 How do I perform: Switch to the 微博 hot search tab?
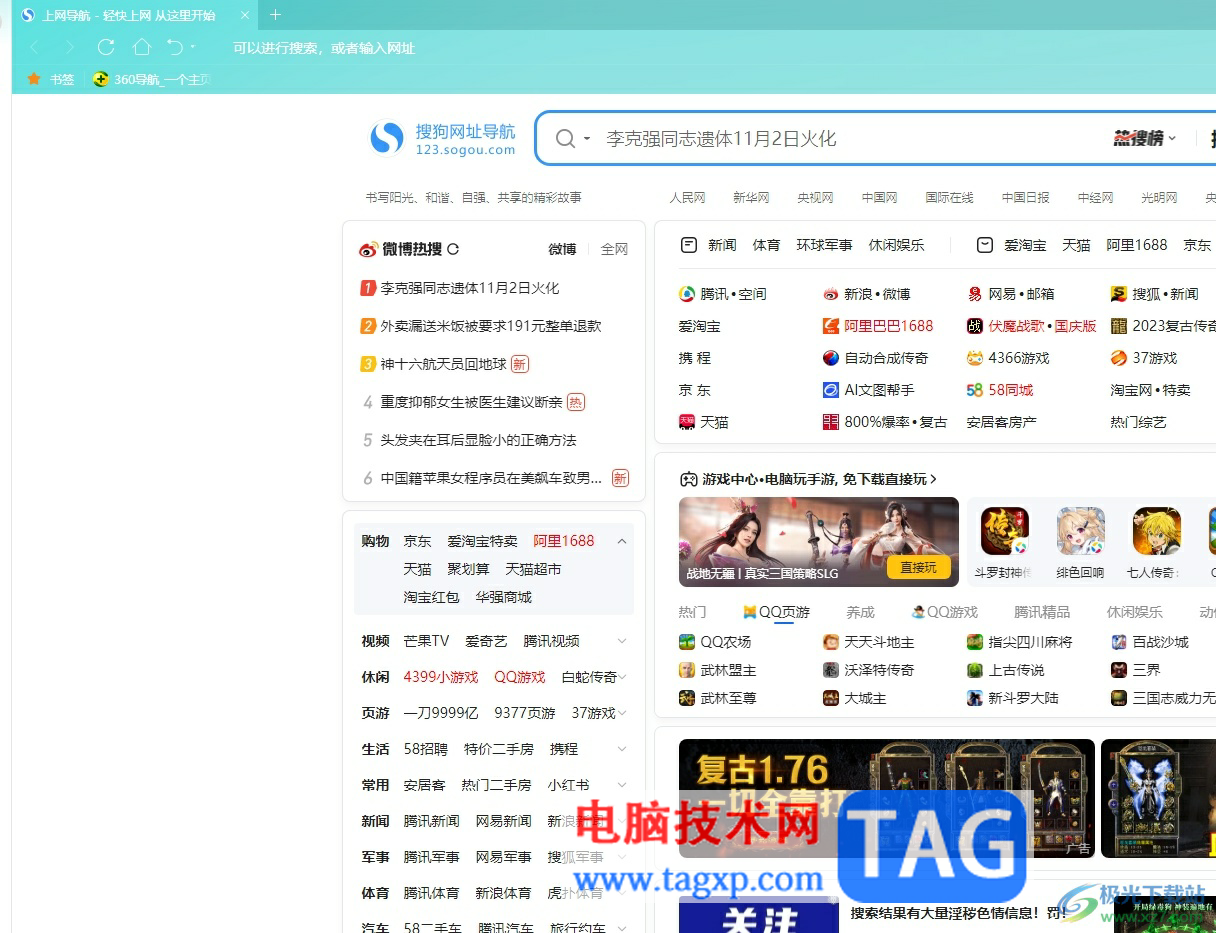562,249
